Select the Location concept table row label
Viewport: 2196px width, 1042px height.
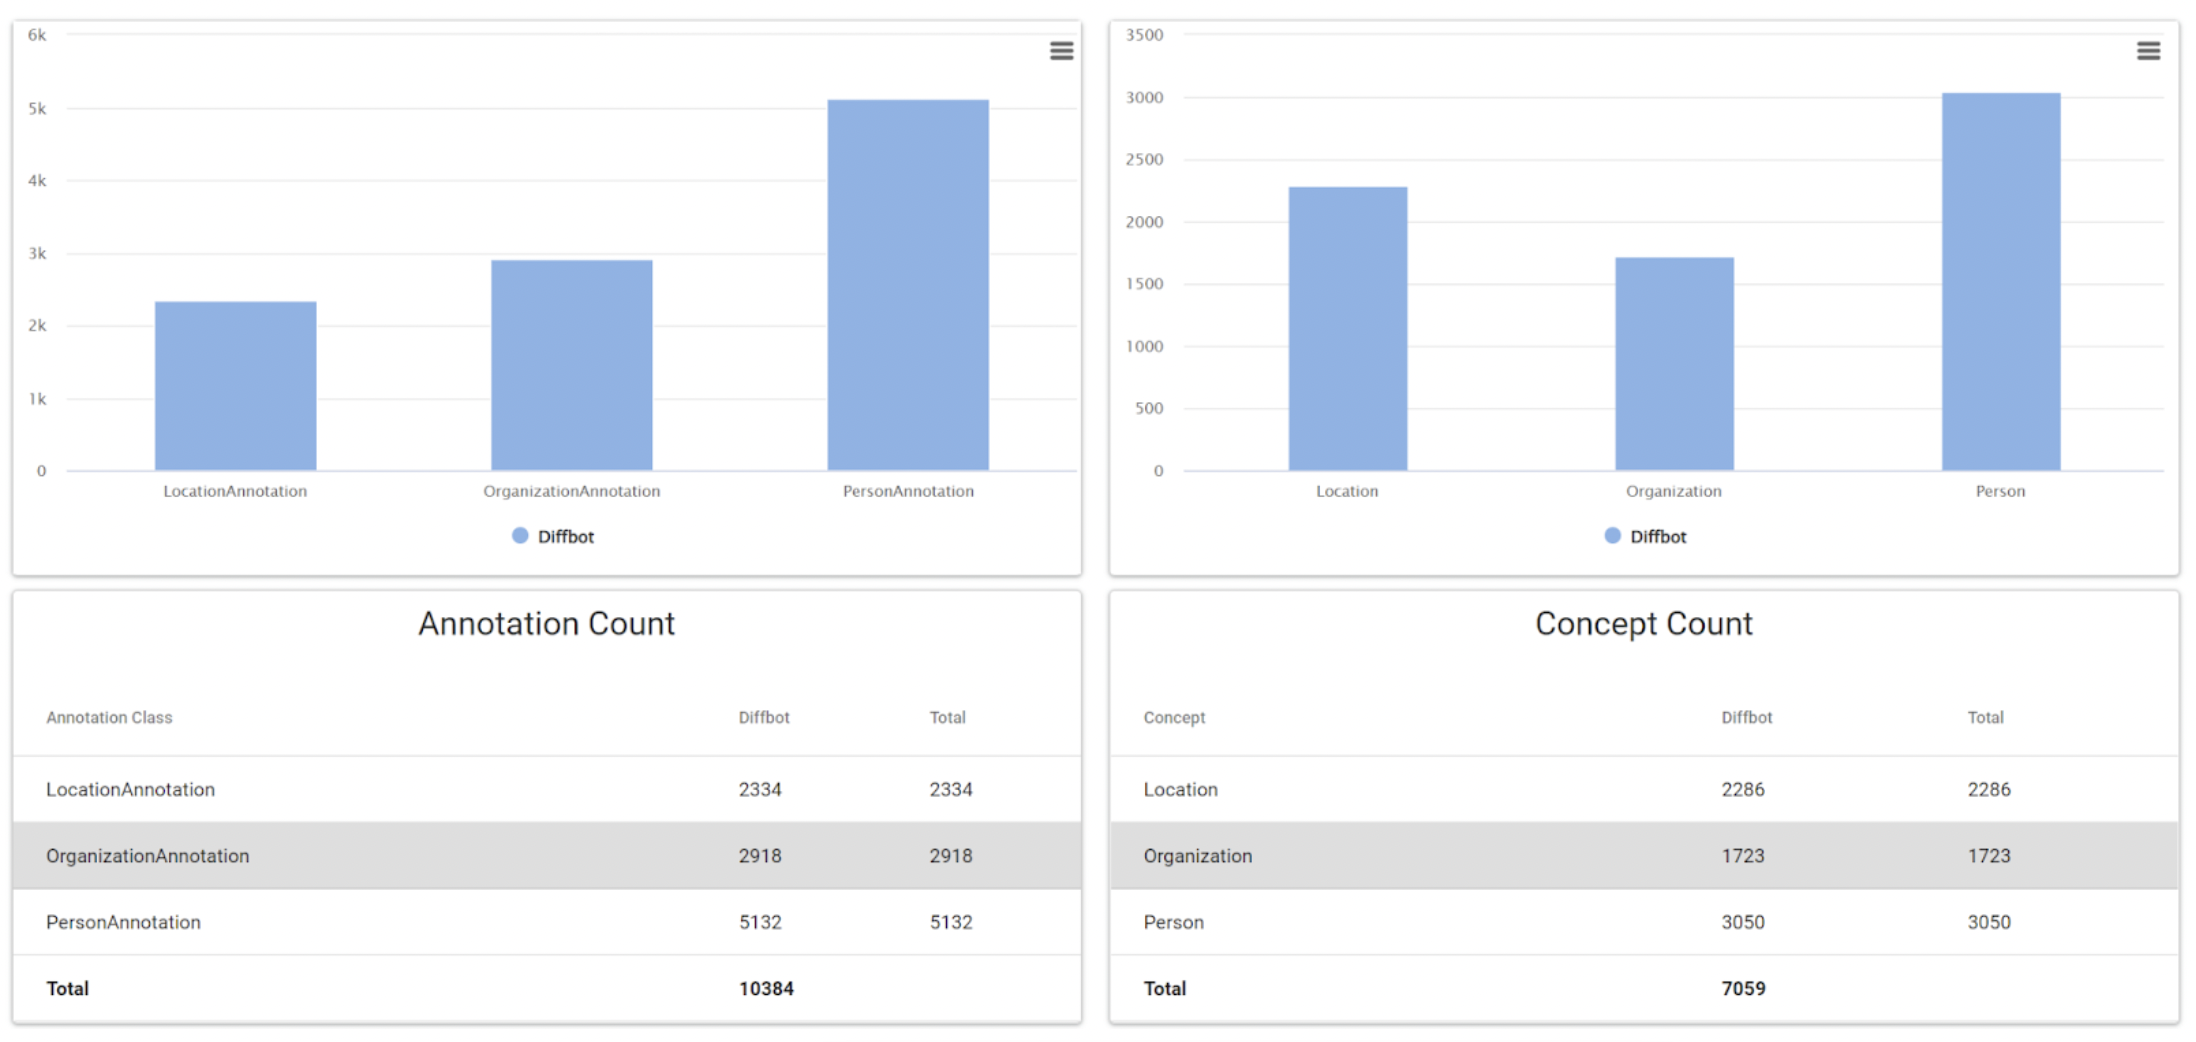click(x=1180, y=790)
